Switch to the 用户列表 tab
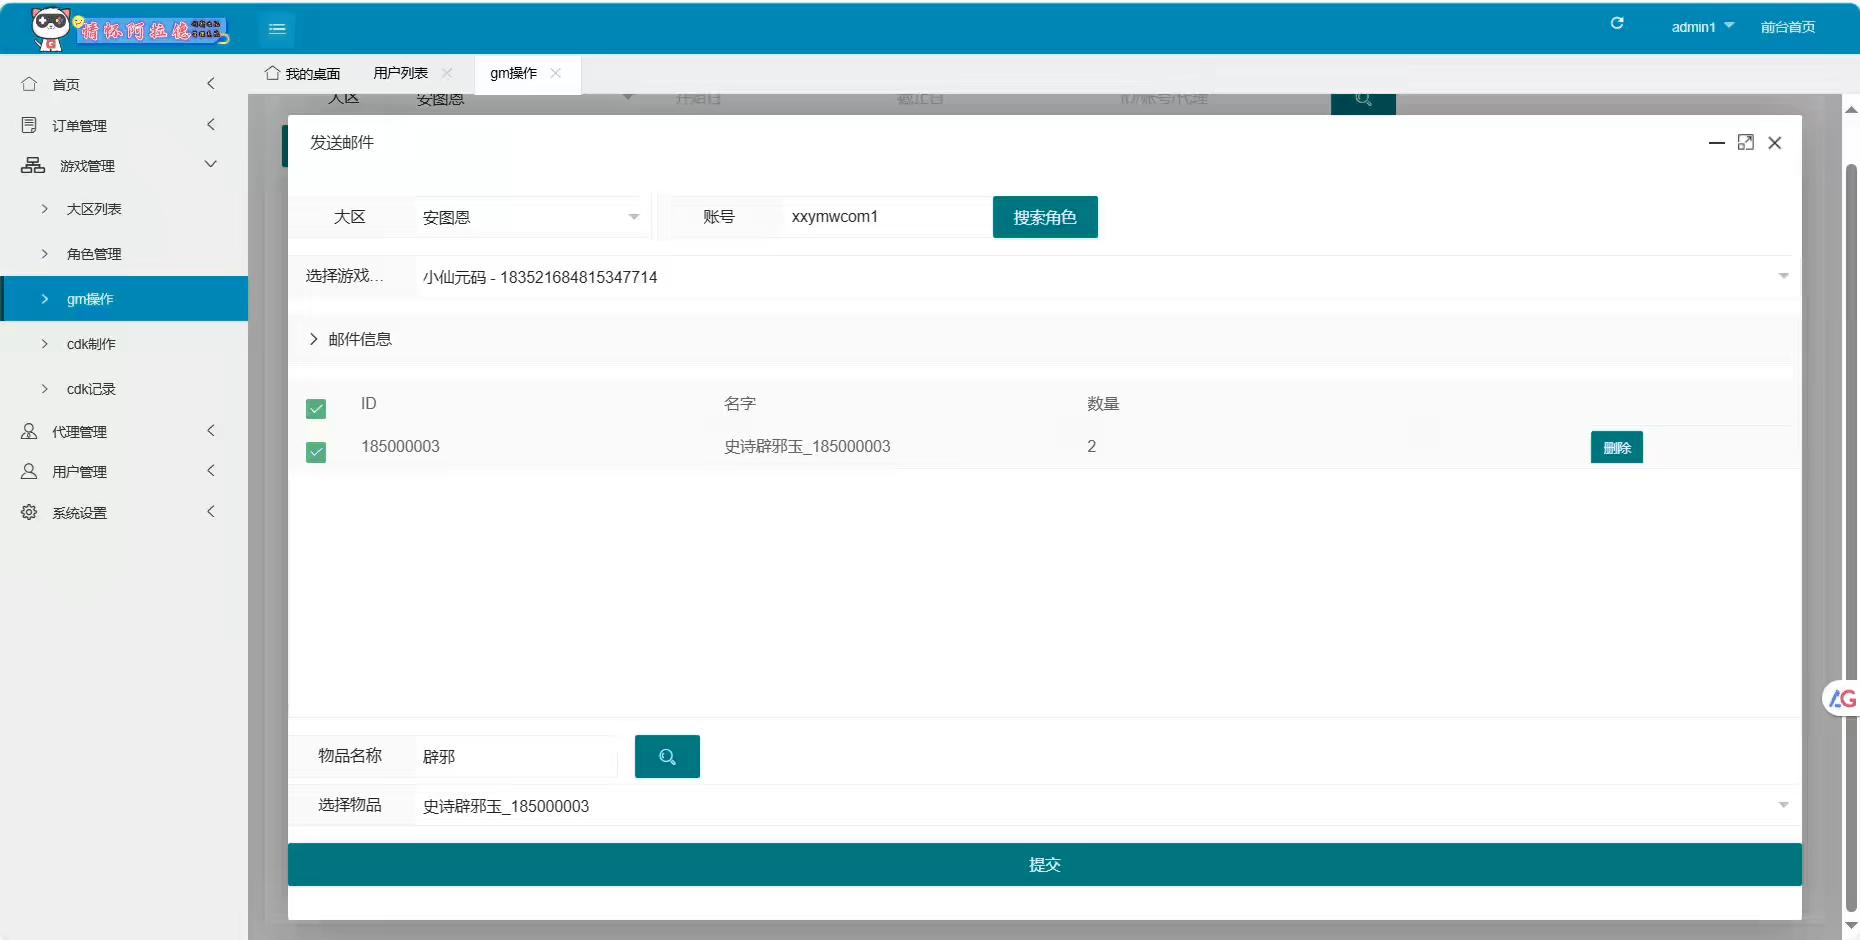 (x=400, y=73)
